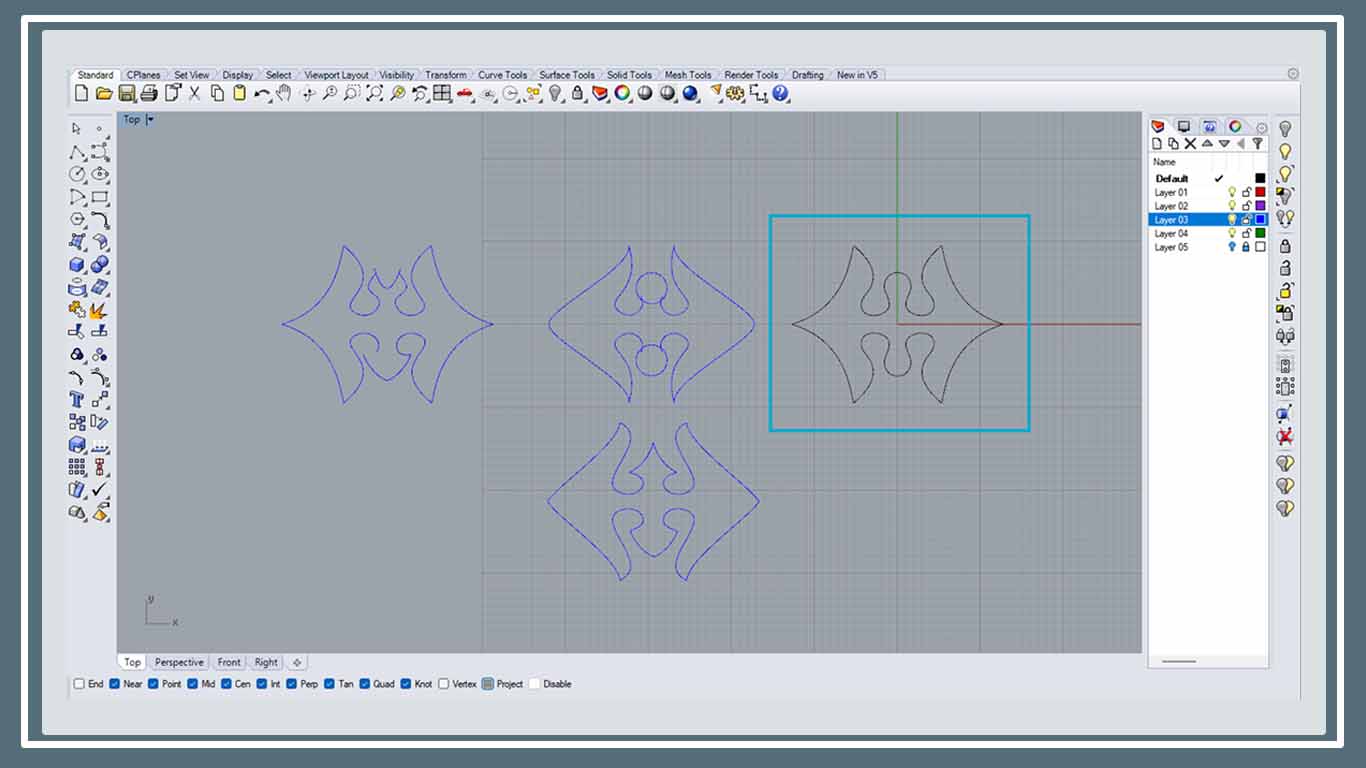Select the Pan hand tool
This screenshot has height=768, width=1366.
(x=284, y=94)
